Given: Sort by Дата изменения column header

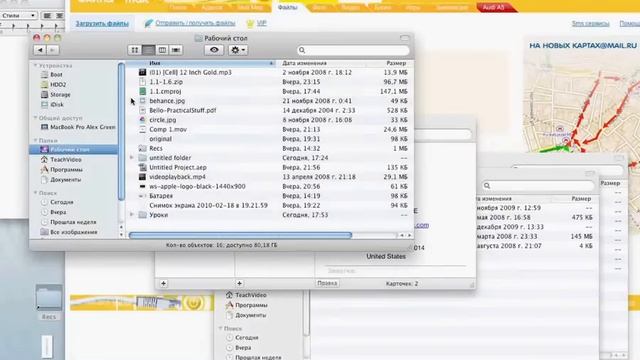Looking at the screenshot, I should [x=321, y=63].
